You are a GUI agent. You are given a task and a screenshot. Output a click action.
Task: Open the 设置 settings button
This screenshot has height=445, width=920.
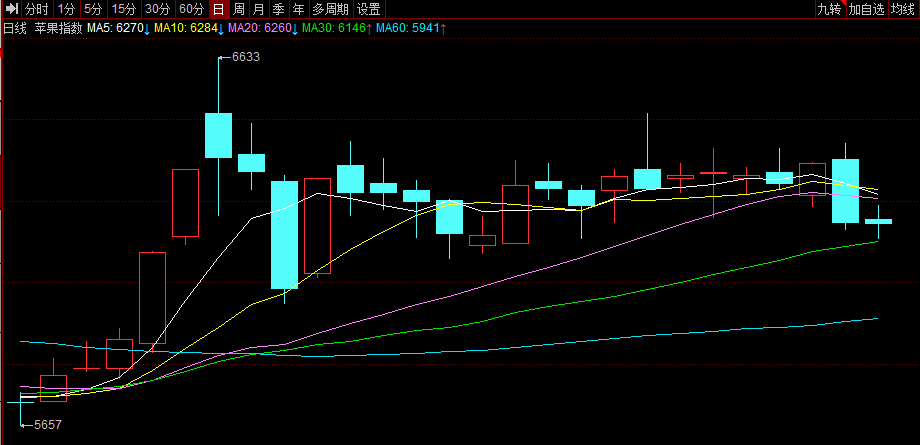pos(369,9)
